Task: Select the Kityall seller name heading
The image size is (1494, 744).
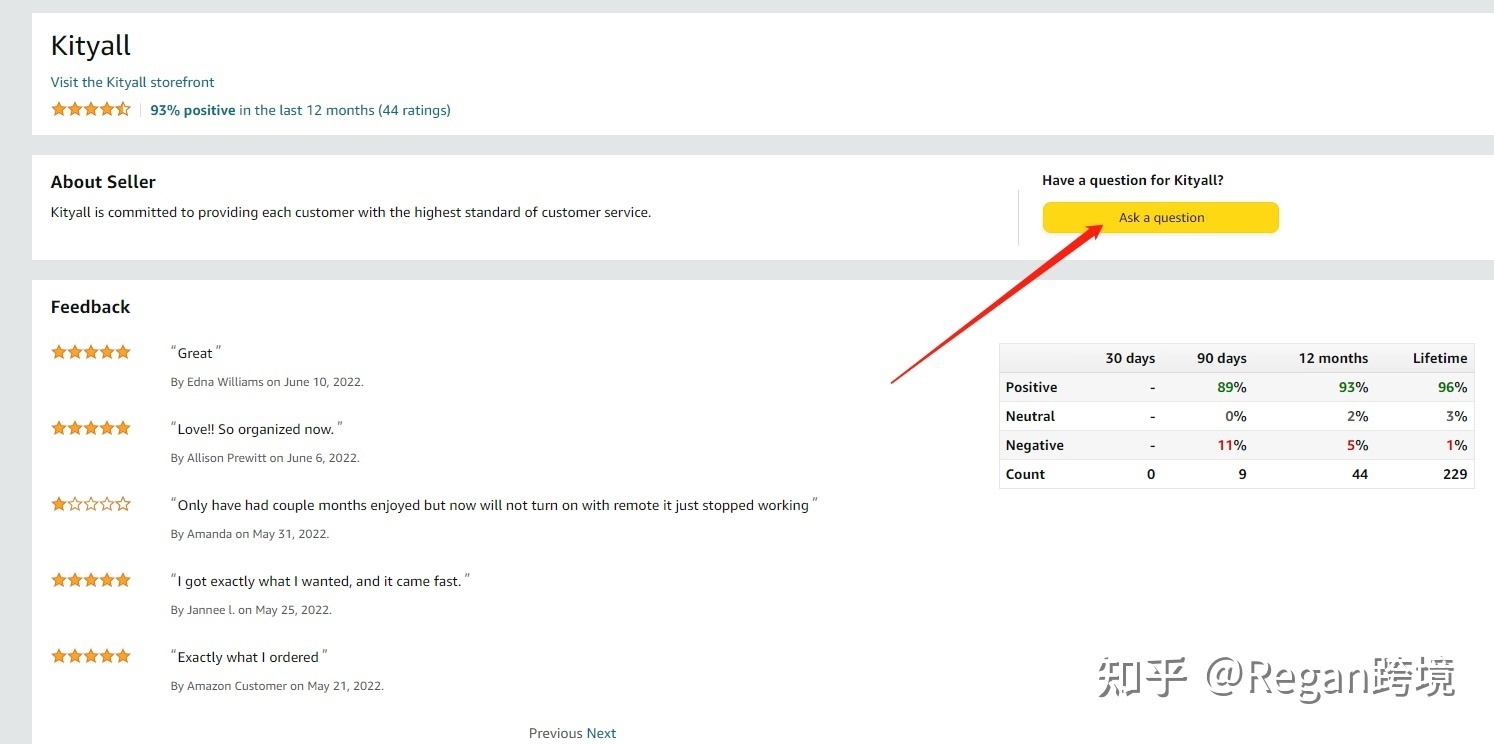Action: coord(91,46)
